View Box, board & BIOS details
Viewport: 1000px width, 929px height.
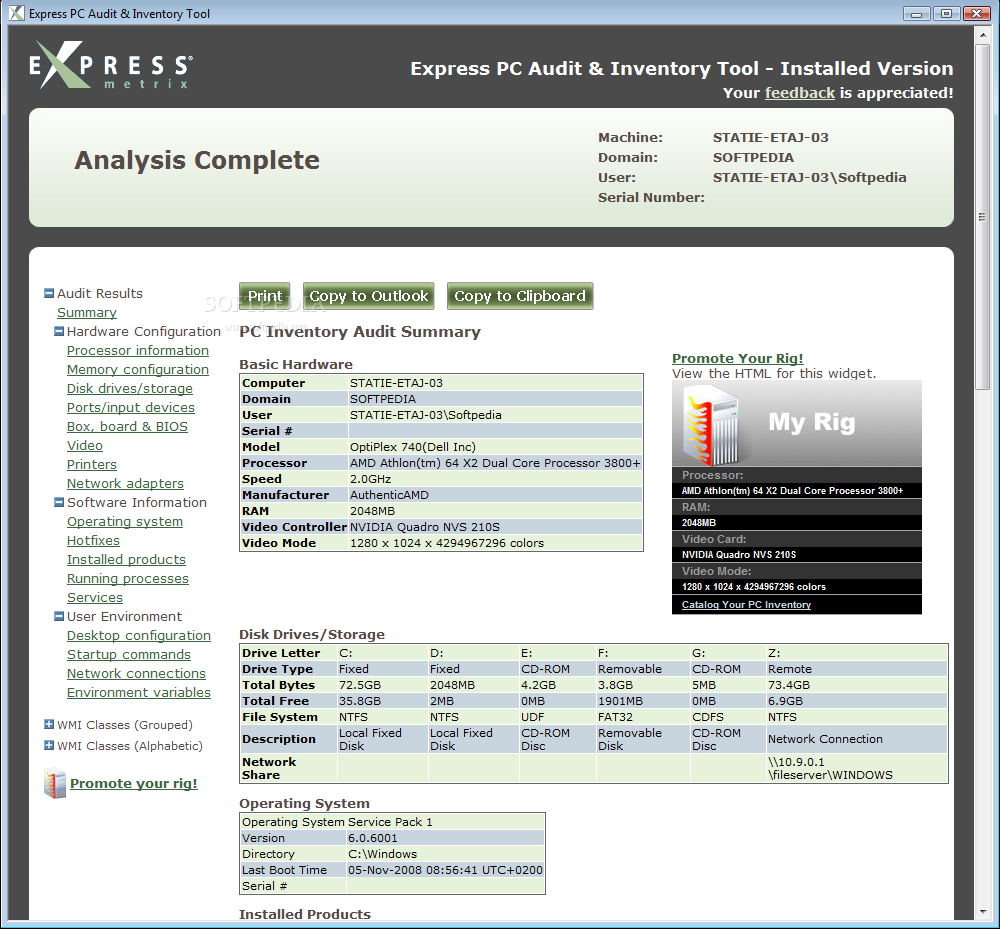[x=128, y=427]
